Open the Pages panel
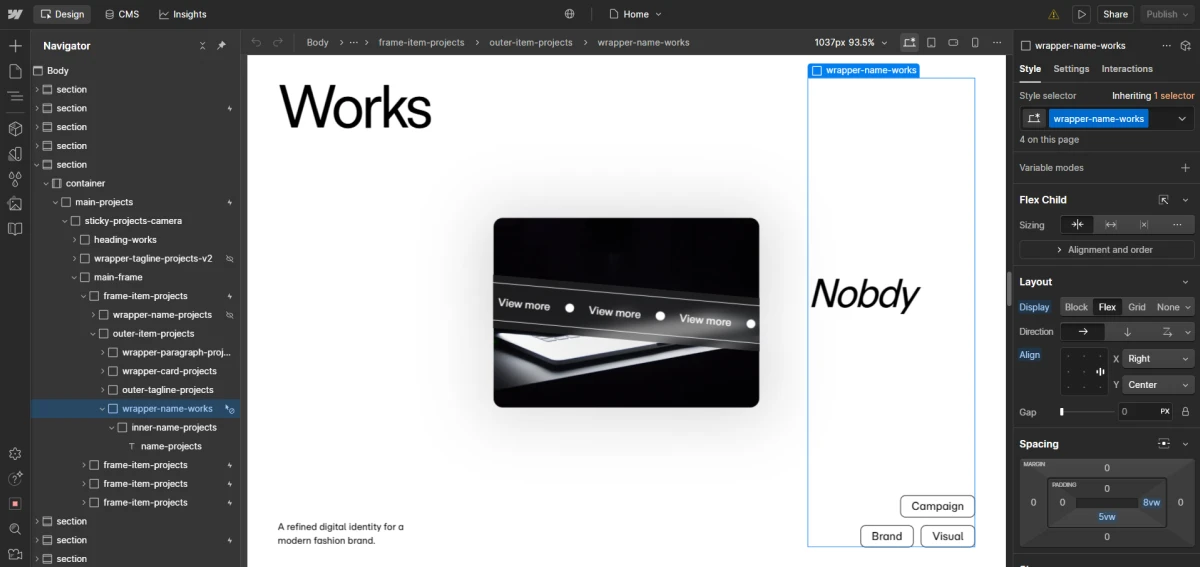The width and height of the screenshot is (1200, 567). 15,71
